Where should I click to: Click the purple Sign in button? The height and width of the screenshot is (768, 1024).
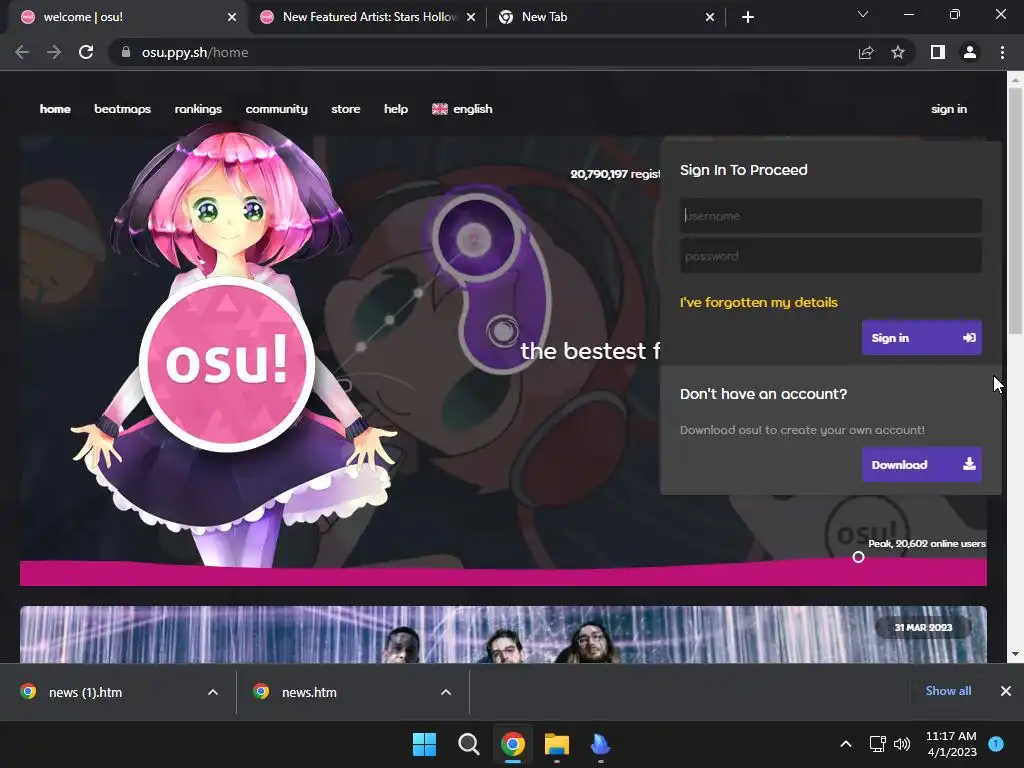click(x=921, y=338)
